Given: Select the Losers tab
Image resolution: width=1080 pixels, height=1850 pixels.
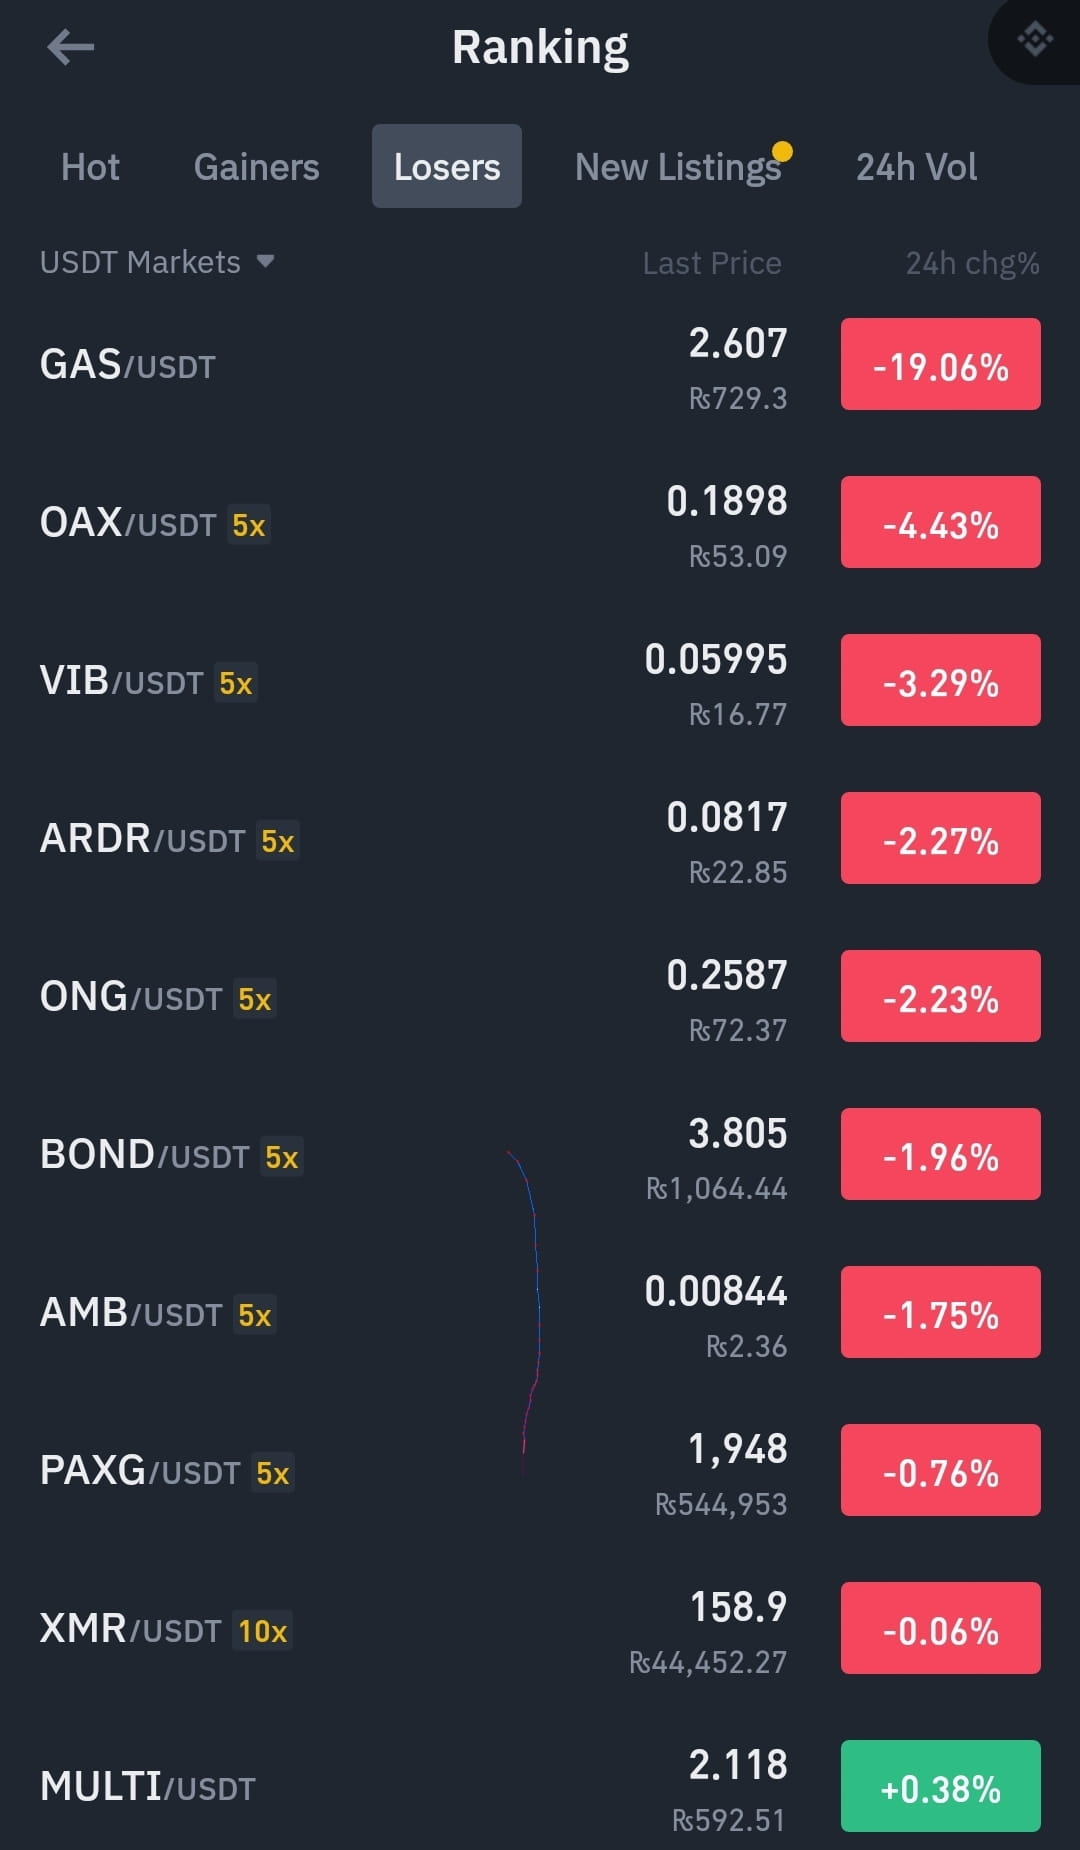Looking at the screenshot, I should click(x=447, y=166).
